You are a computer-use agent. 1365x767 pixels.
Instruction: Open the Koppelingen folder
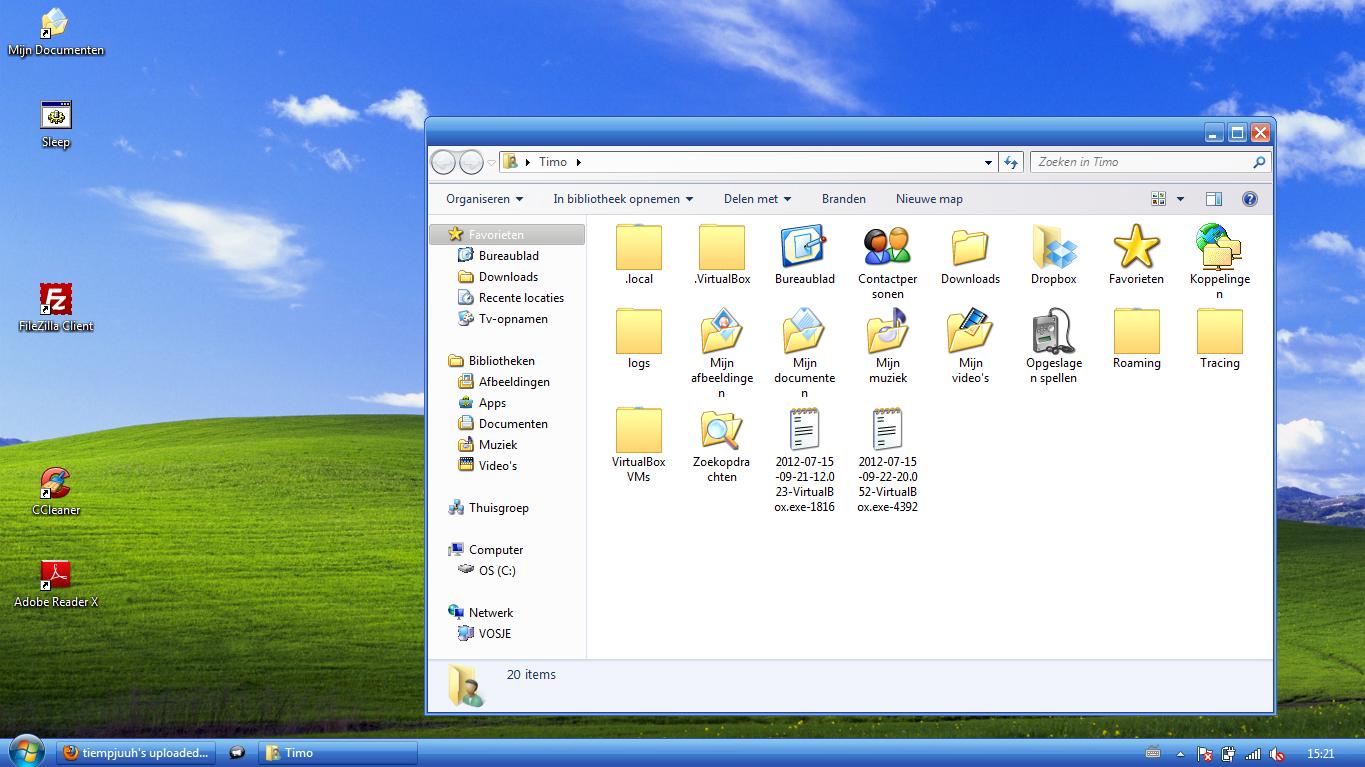click(x=1219, y=262)
